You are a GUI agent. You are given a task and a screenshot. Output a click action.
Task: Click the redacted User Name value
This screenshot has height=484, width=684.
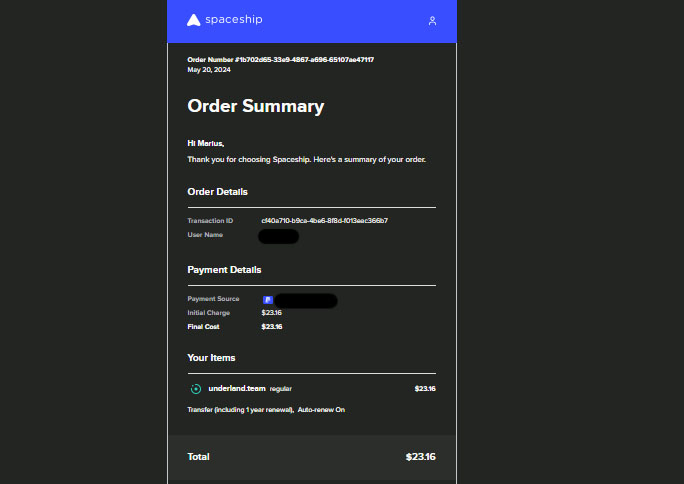pyautogui.click(x=278, y=236)
